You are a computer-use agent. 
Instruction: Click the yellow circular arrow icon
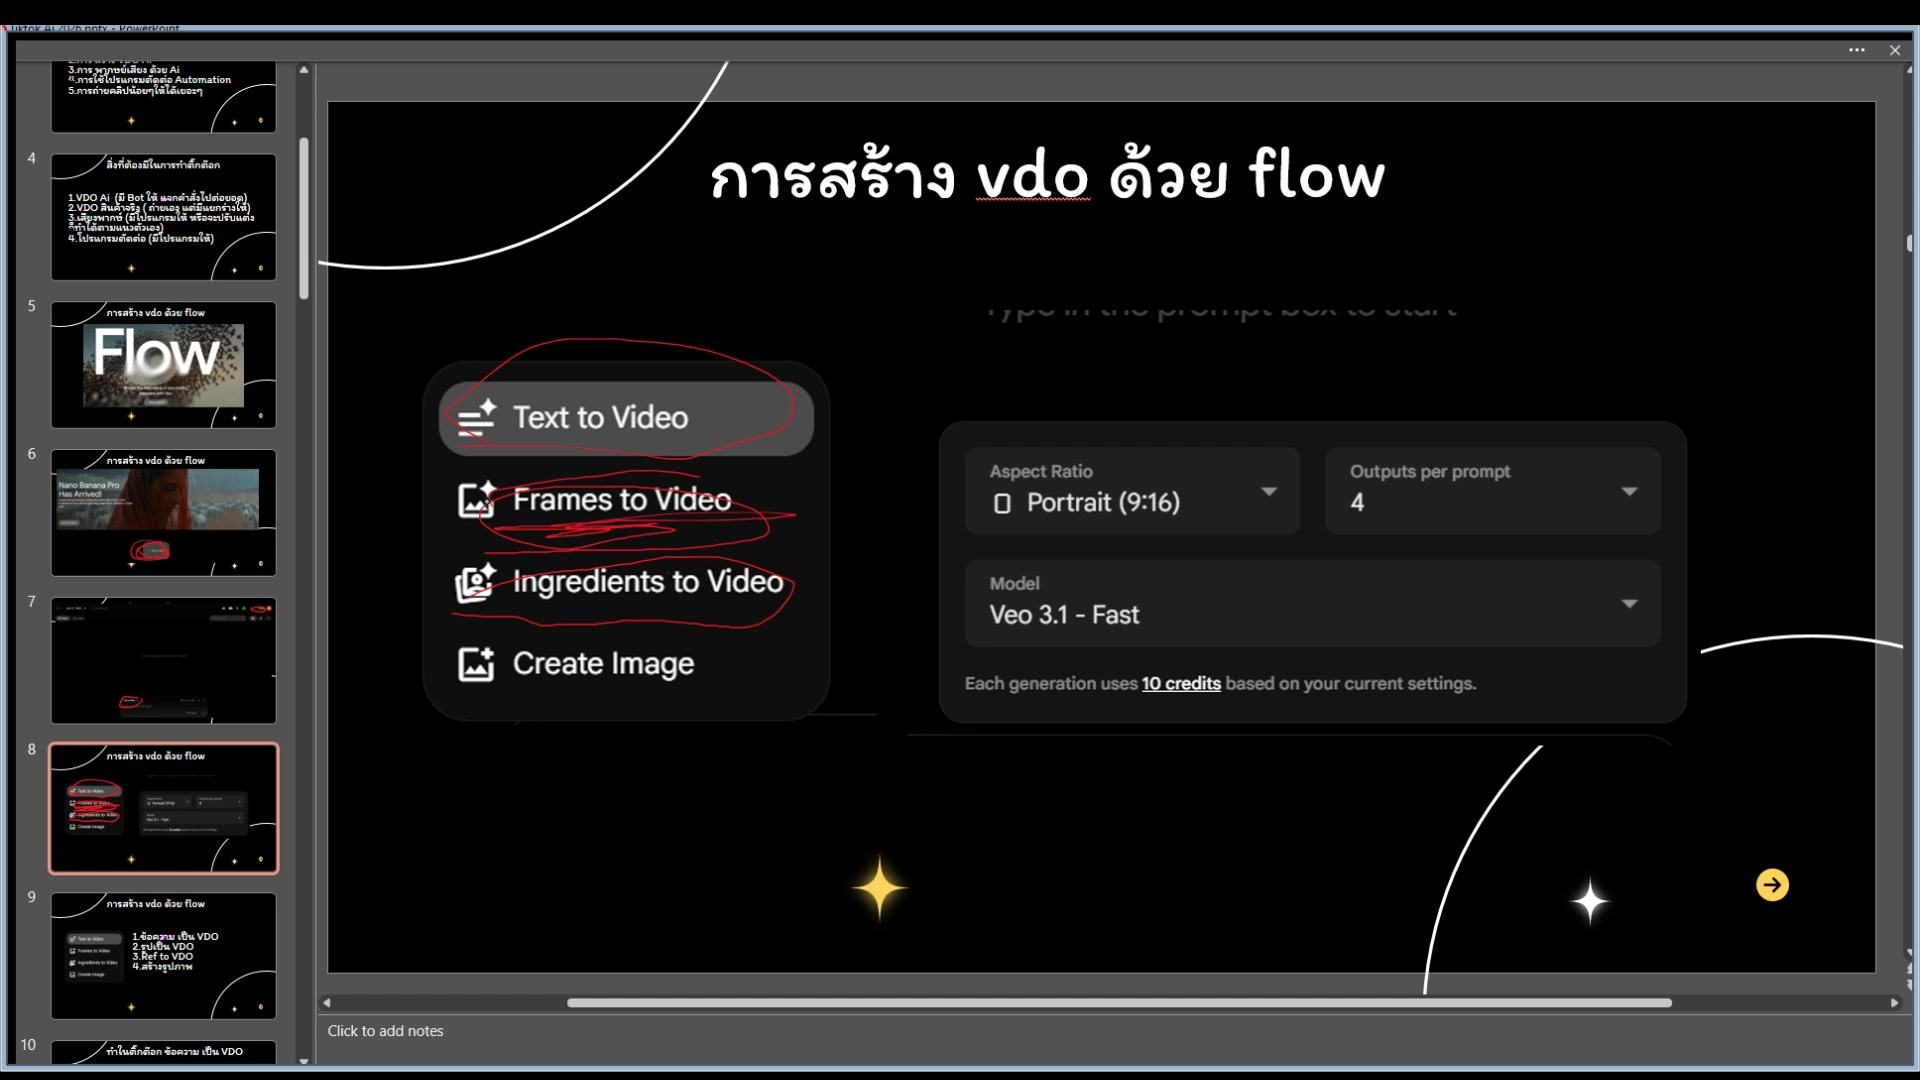(x=1772, y=885)
